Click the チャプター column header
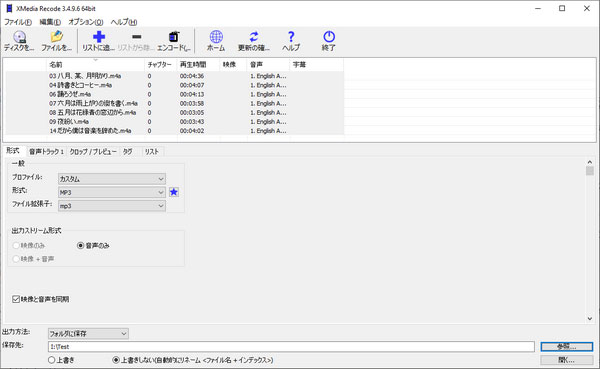600x369 pixels. [160, 65]
